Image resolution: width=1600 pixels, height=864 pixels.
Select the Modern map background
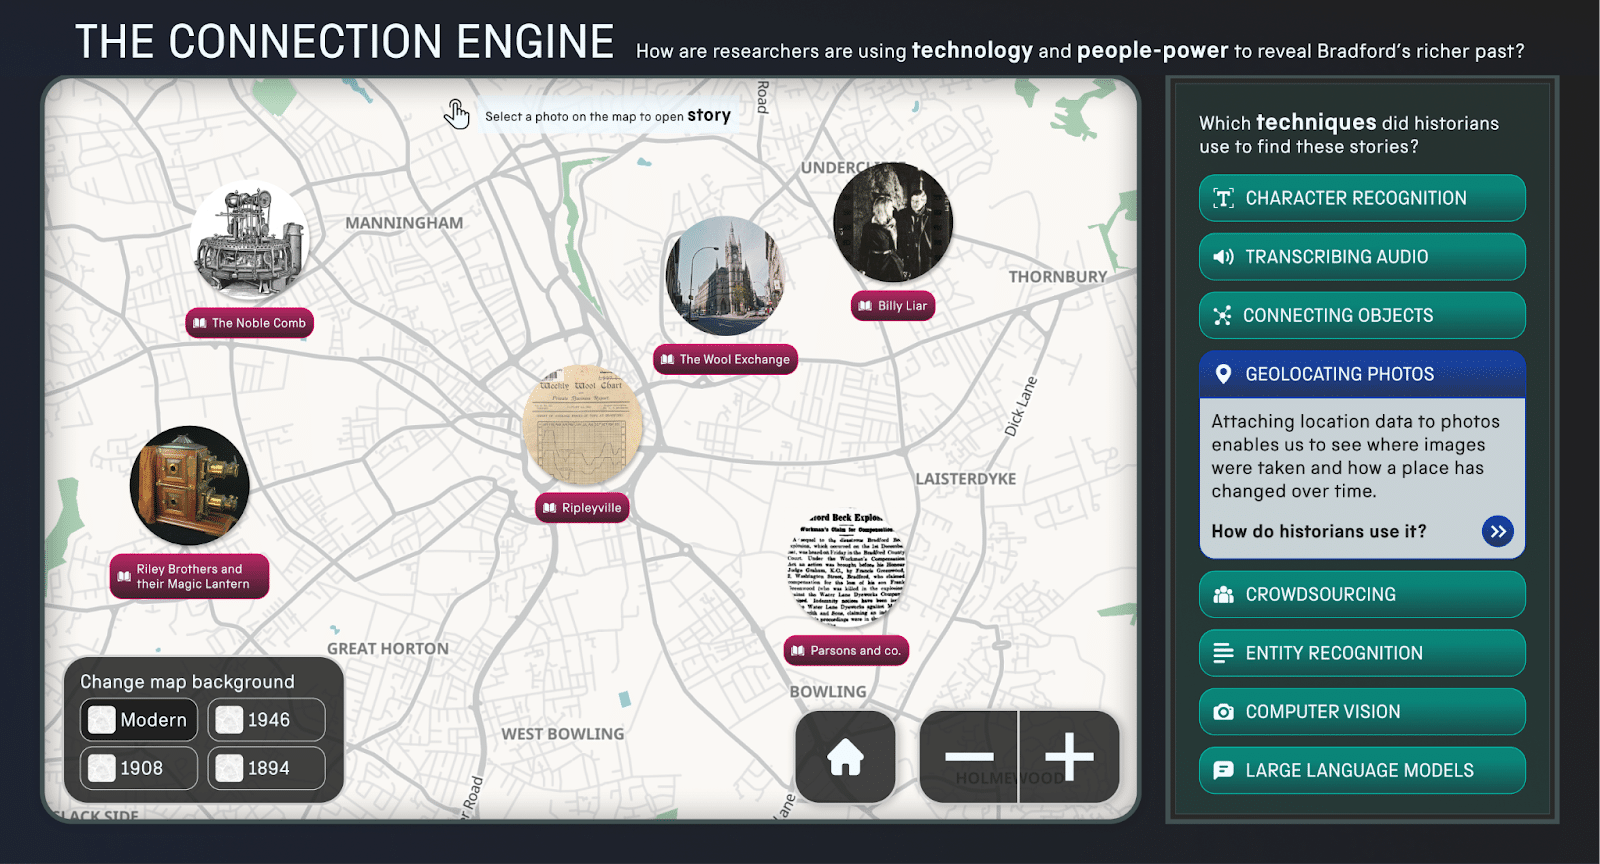point(139,720)
